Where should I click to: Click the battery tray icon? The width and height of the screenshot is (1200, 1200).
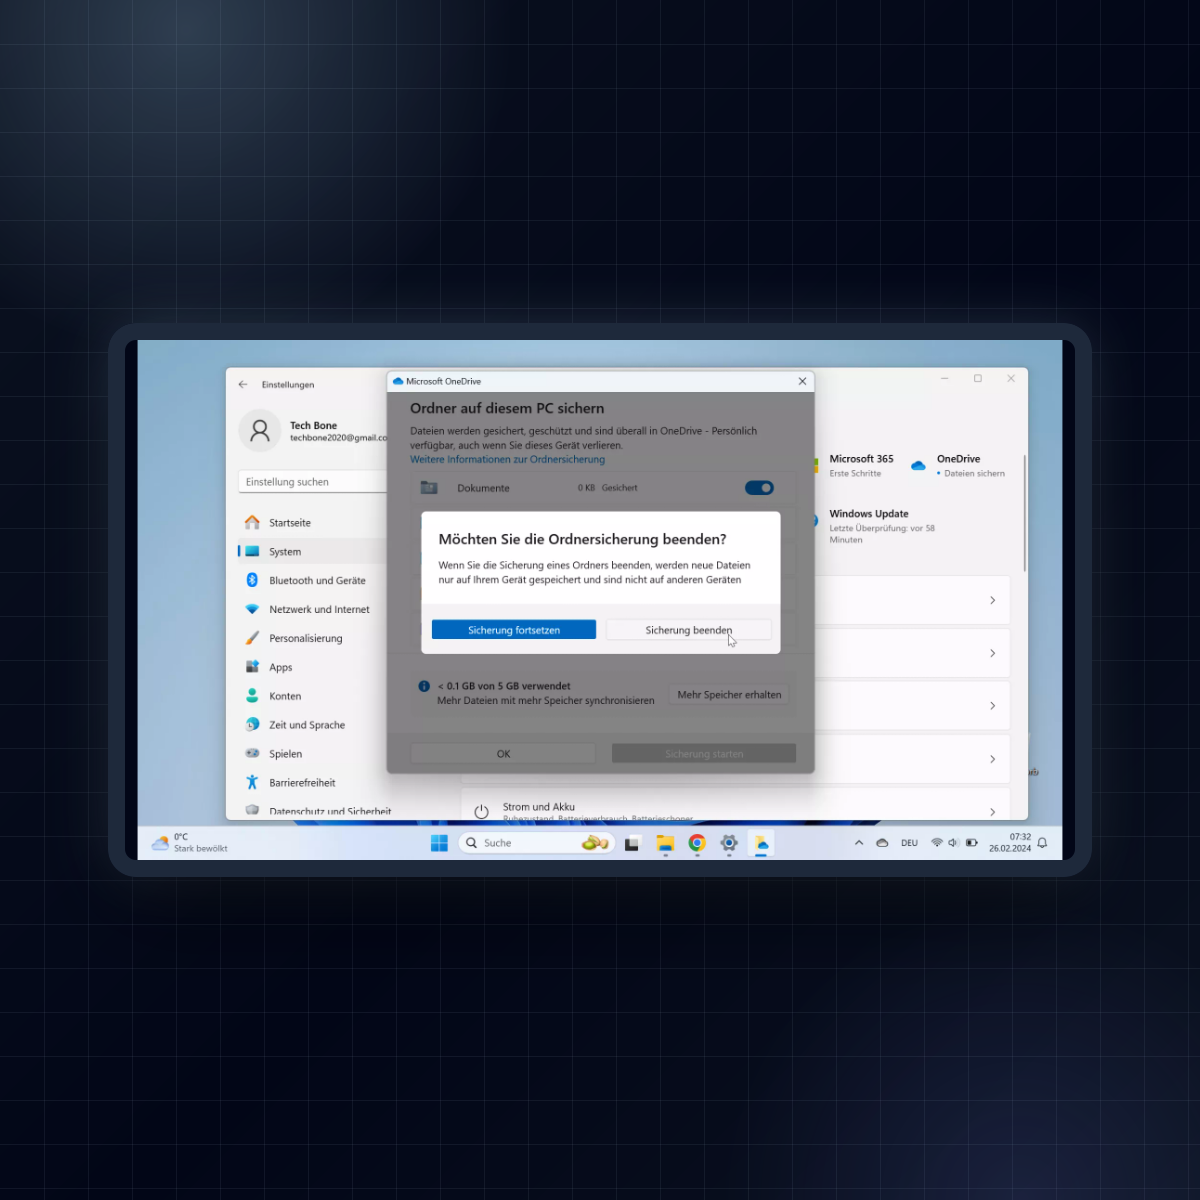pyautogui.click(x=971, y=843)
